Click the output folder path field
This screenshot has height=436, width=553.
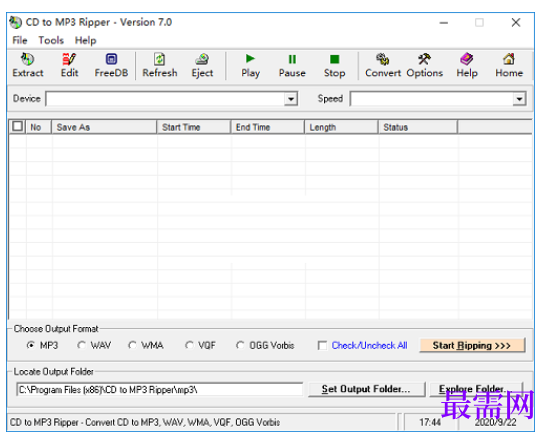pyautogui.click(x=159, y=389)
